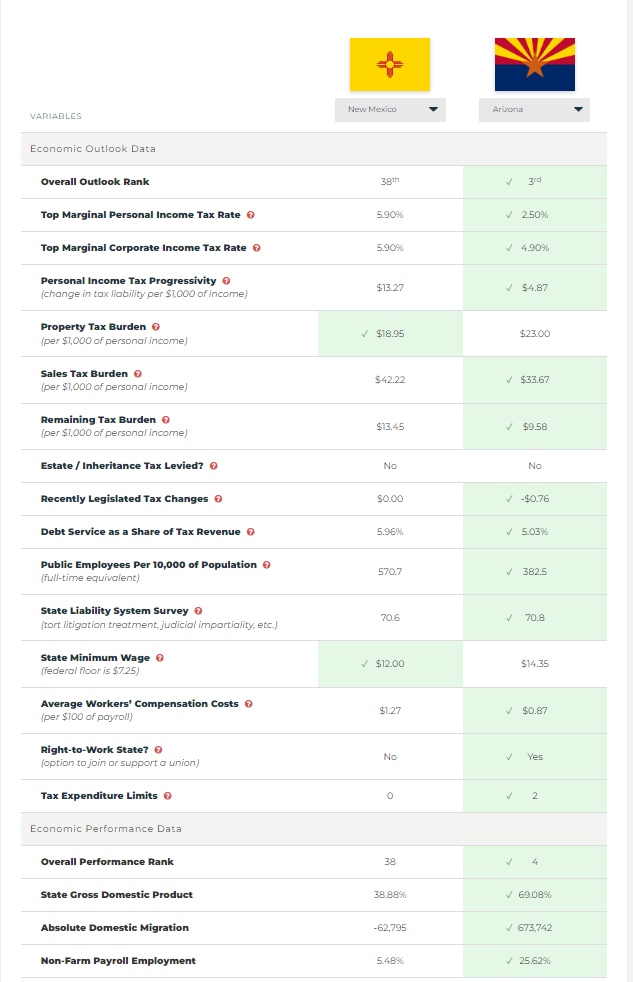Image resolution: width=633 pixels, height=982 pixels.
Task: Click the Overall Outlook Rank row label
Action: tap(95, 182)
